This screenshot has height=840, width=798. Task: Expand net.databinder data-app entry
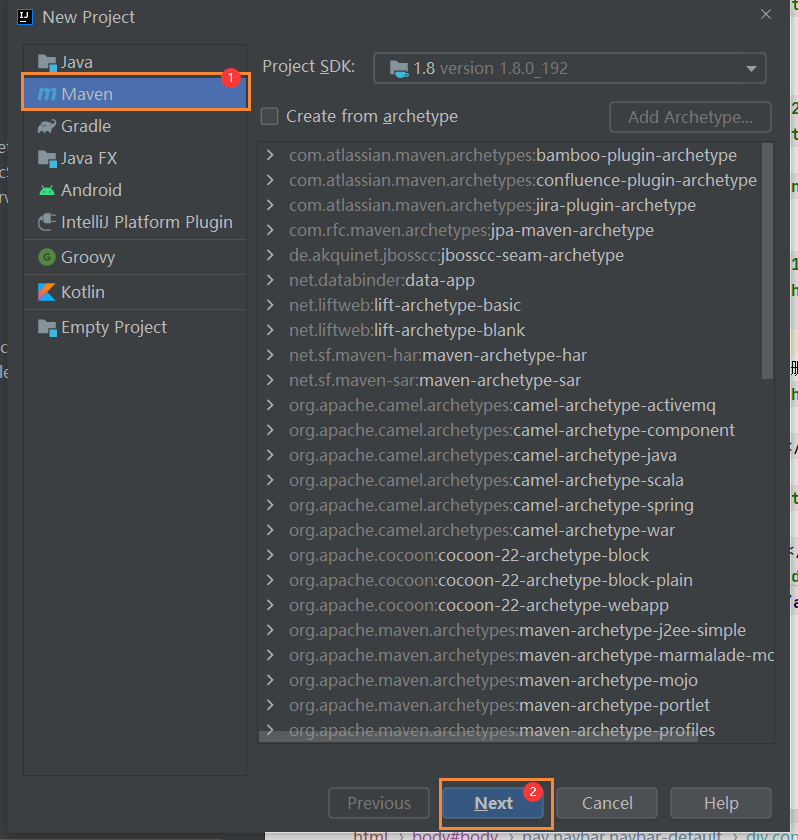tap(270, 280)
